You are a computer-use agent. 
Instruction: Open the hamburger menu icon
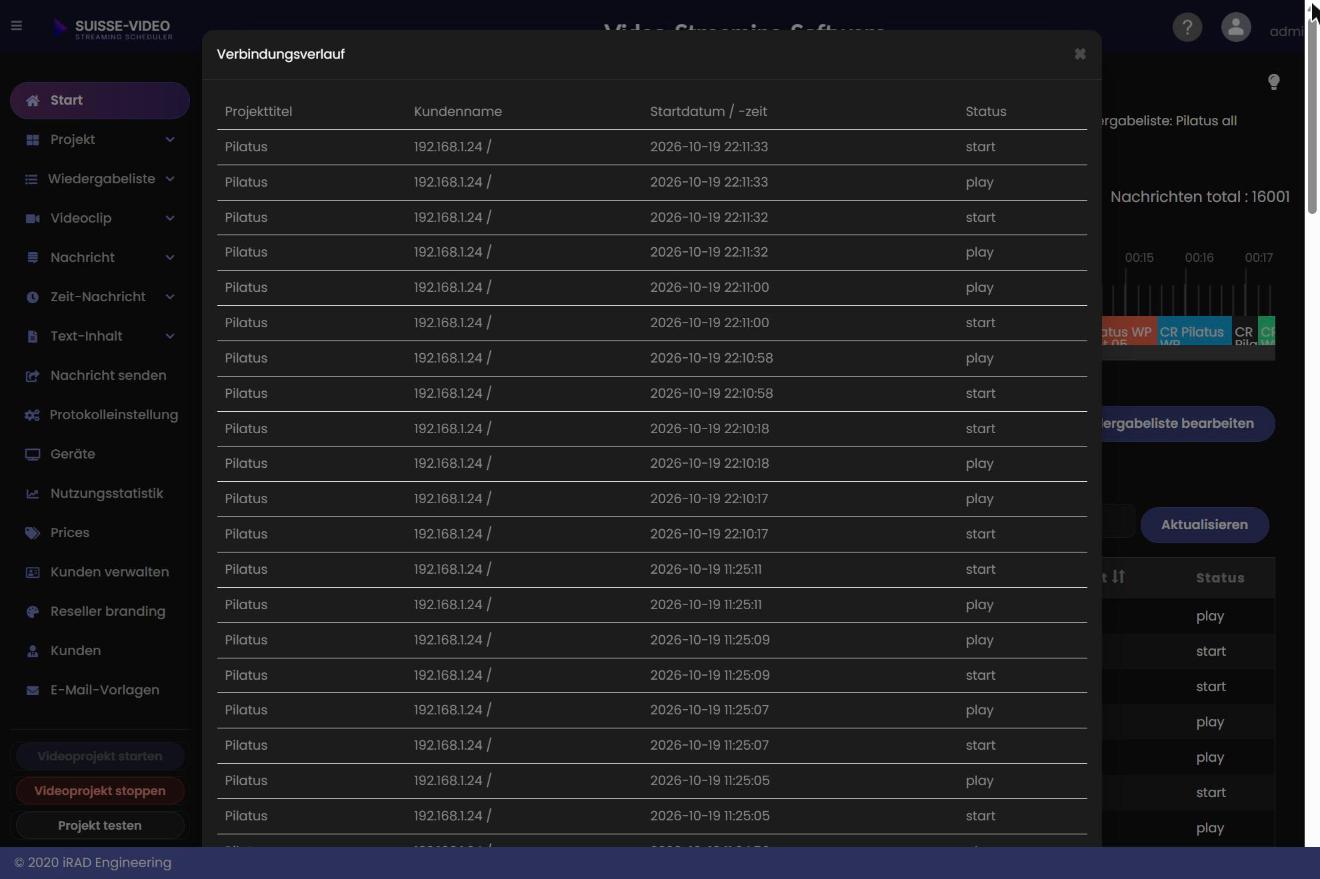coord(16,26)
